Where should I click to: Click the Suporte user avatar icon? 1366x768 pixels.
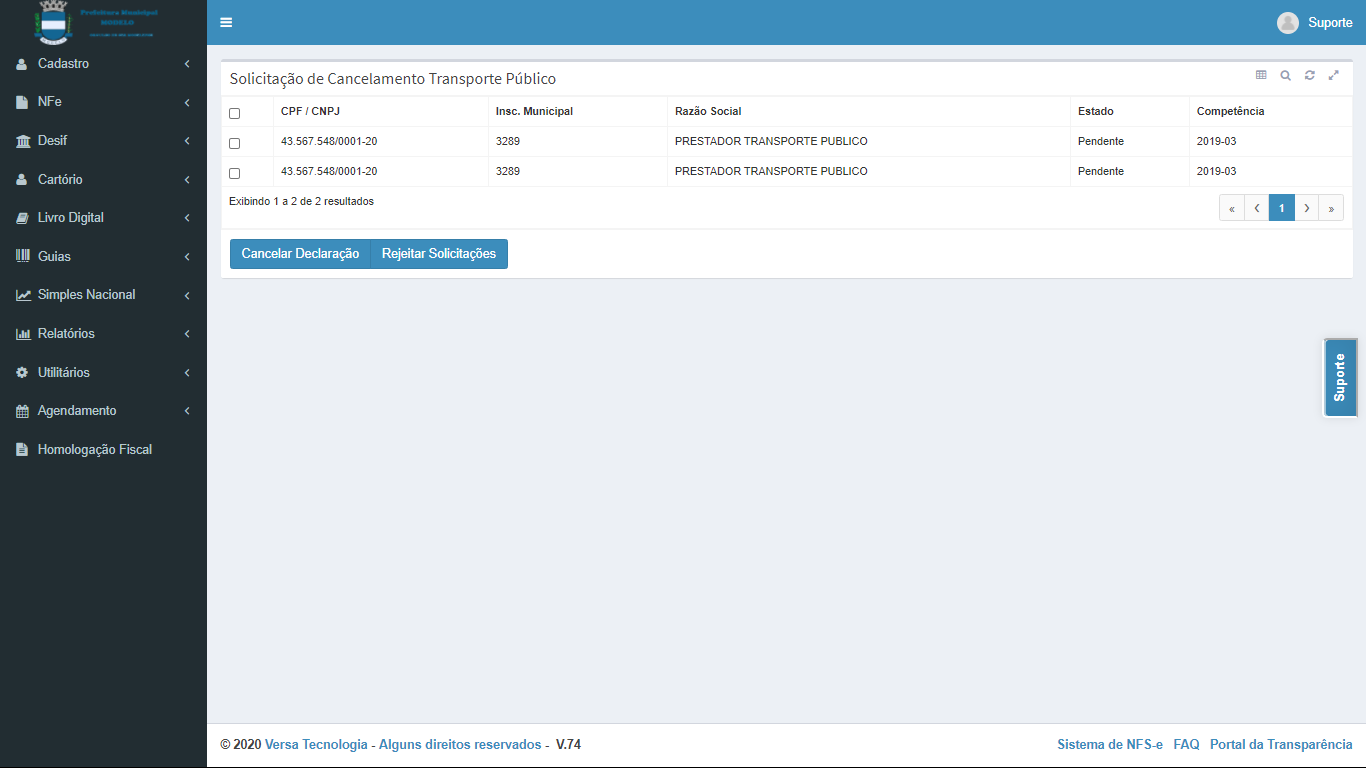coord(1288,23)
